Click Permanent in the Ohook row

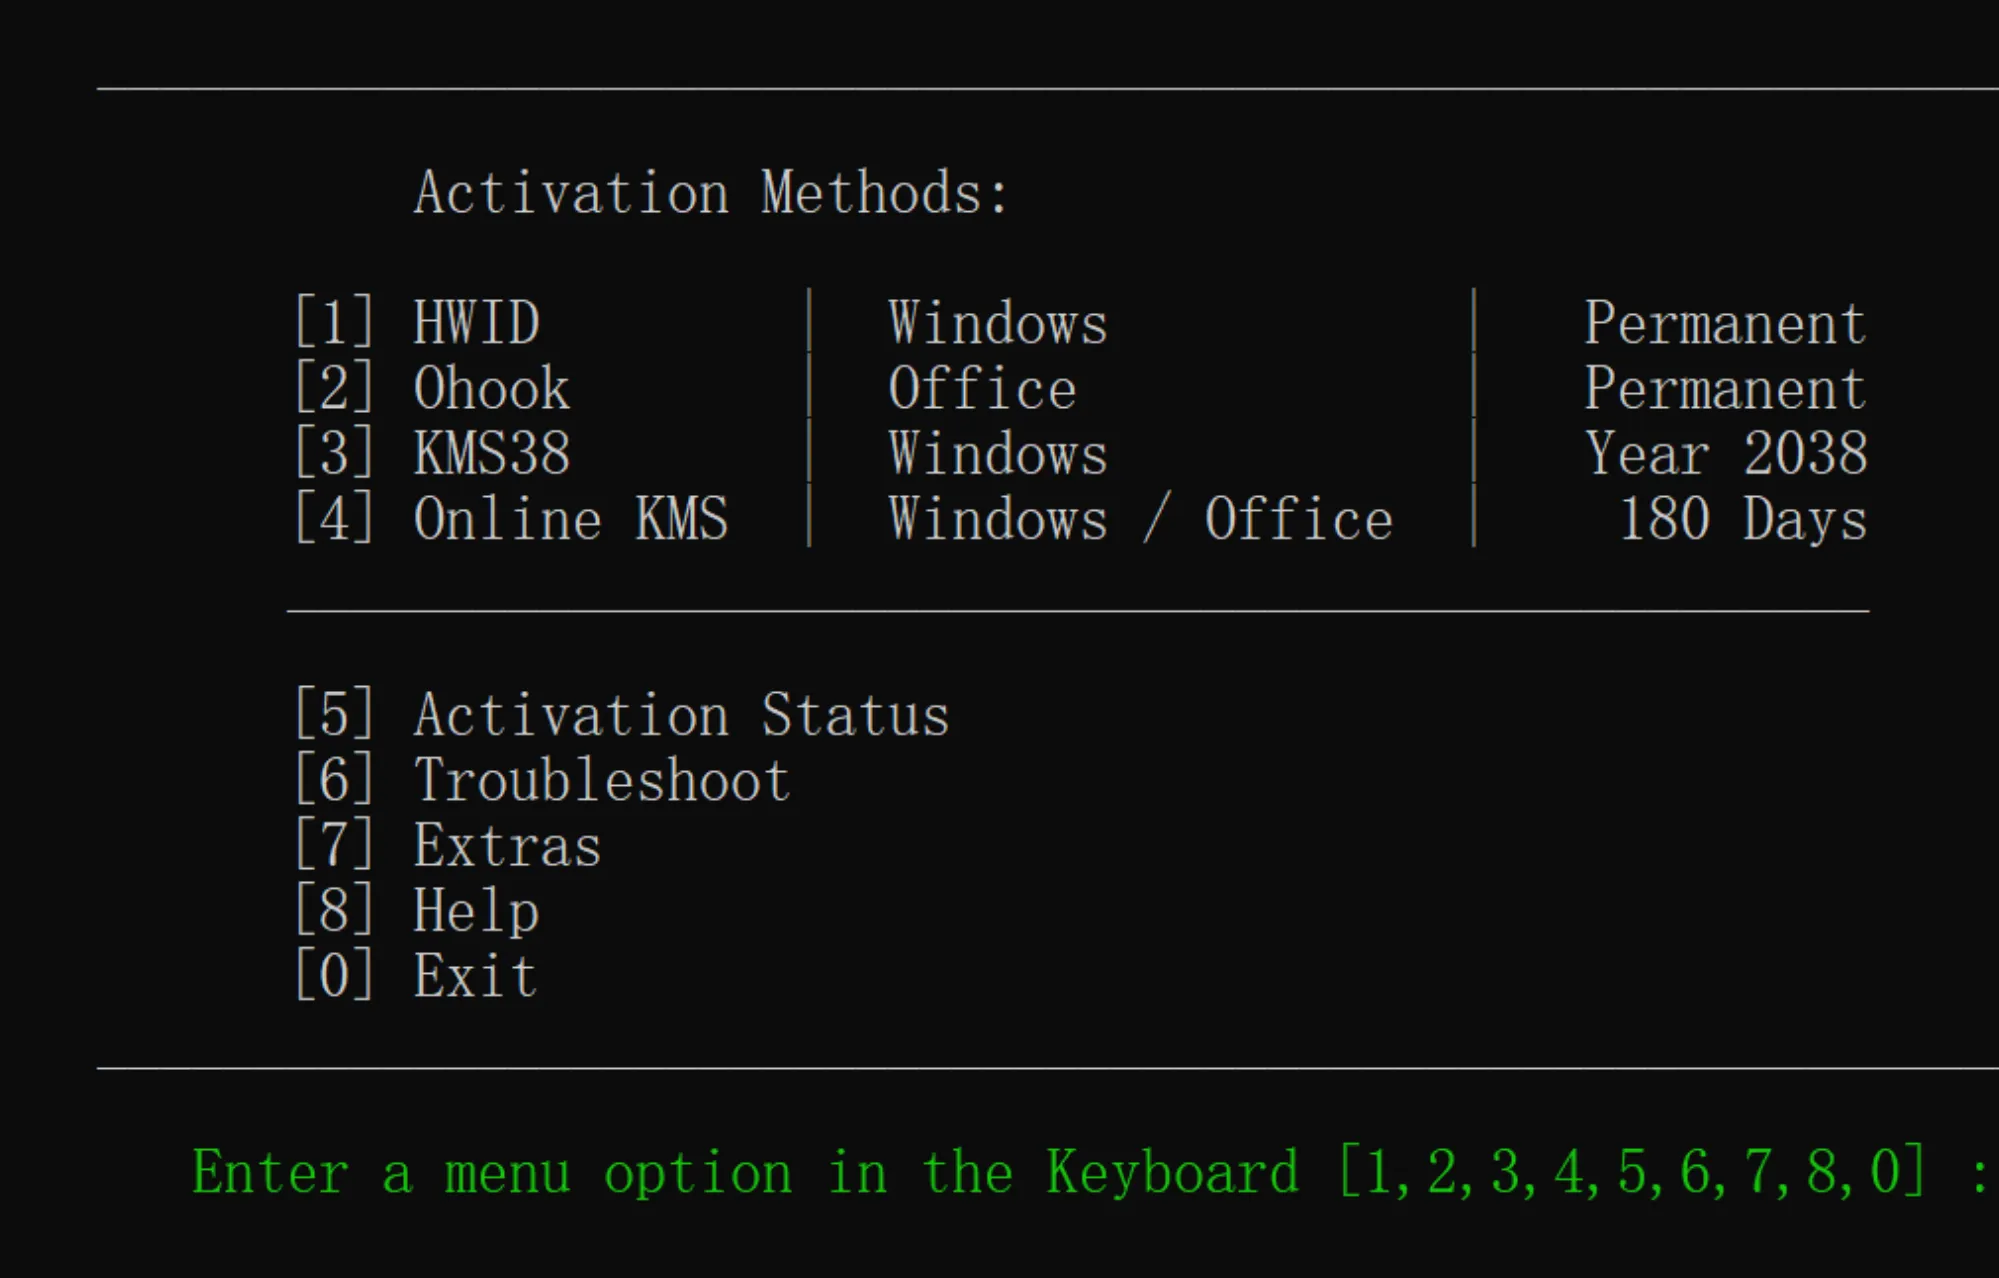(x=1725, y=388)
